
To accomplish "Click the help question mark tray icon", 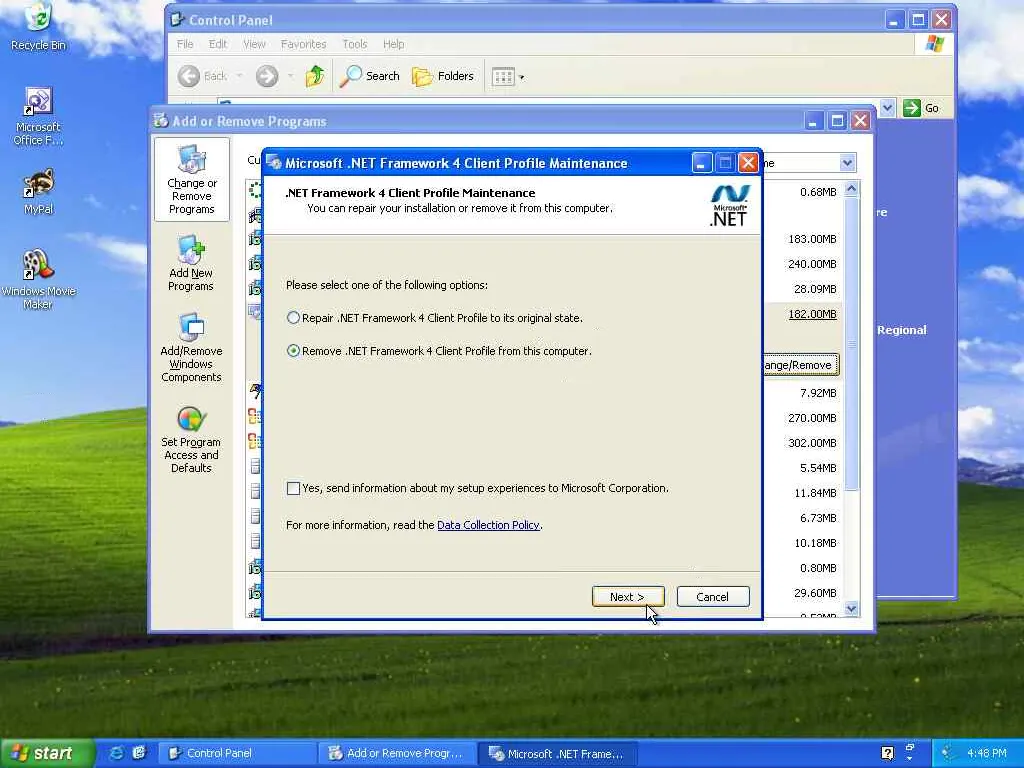I will tap(887, 753).
